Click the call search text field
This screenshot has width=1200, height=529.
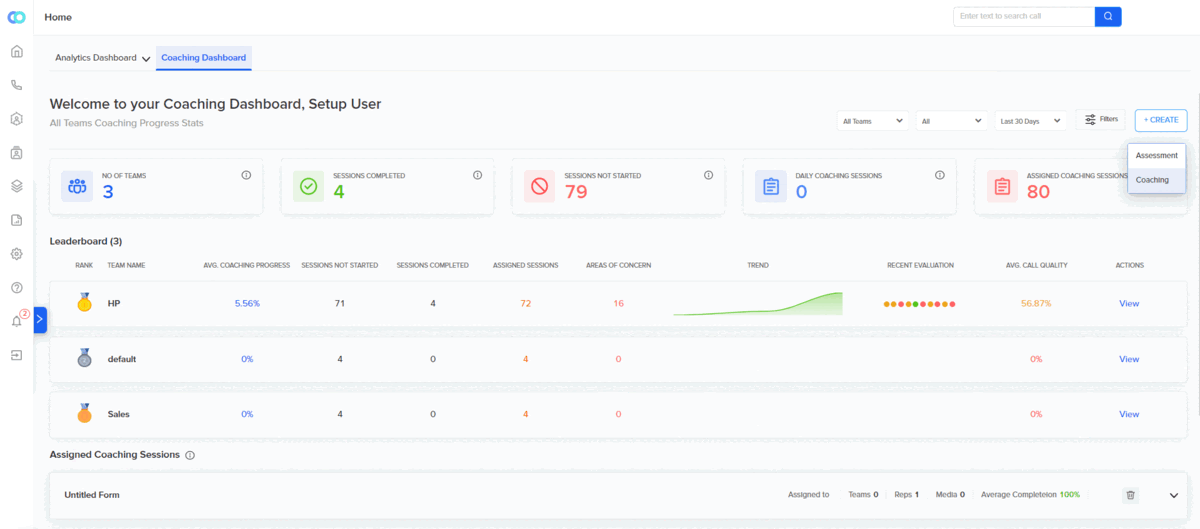point(1024,16)
